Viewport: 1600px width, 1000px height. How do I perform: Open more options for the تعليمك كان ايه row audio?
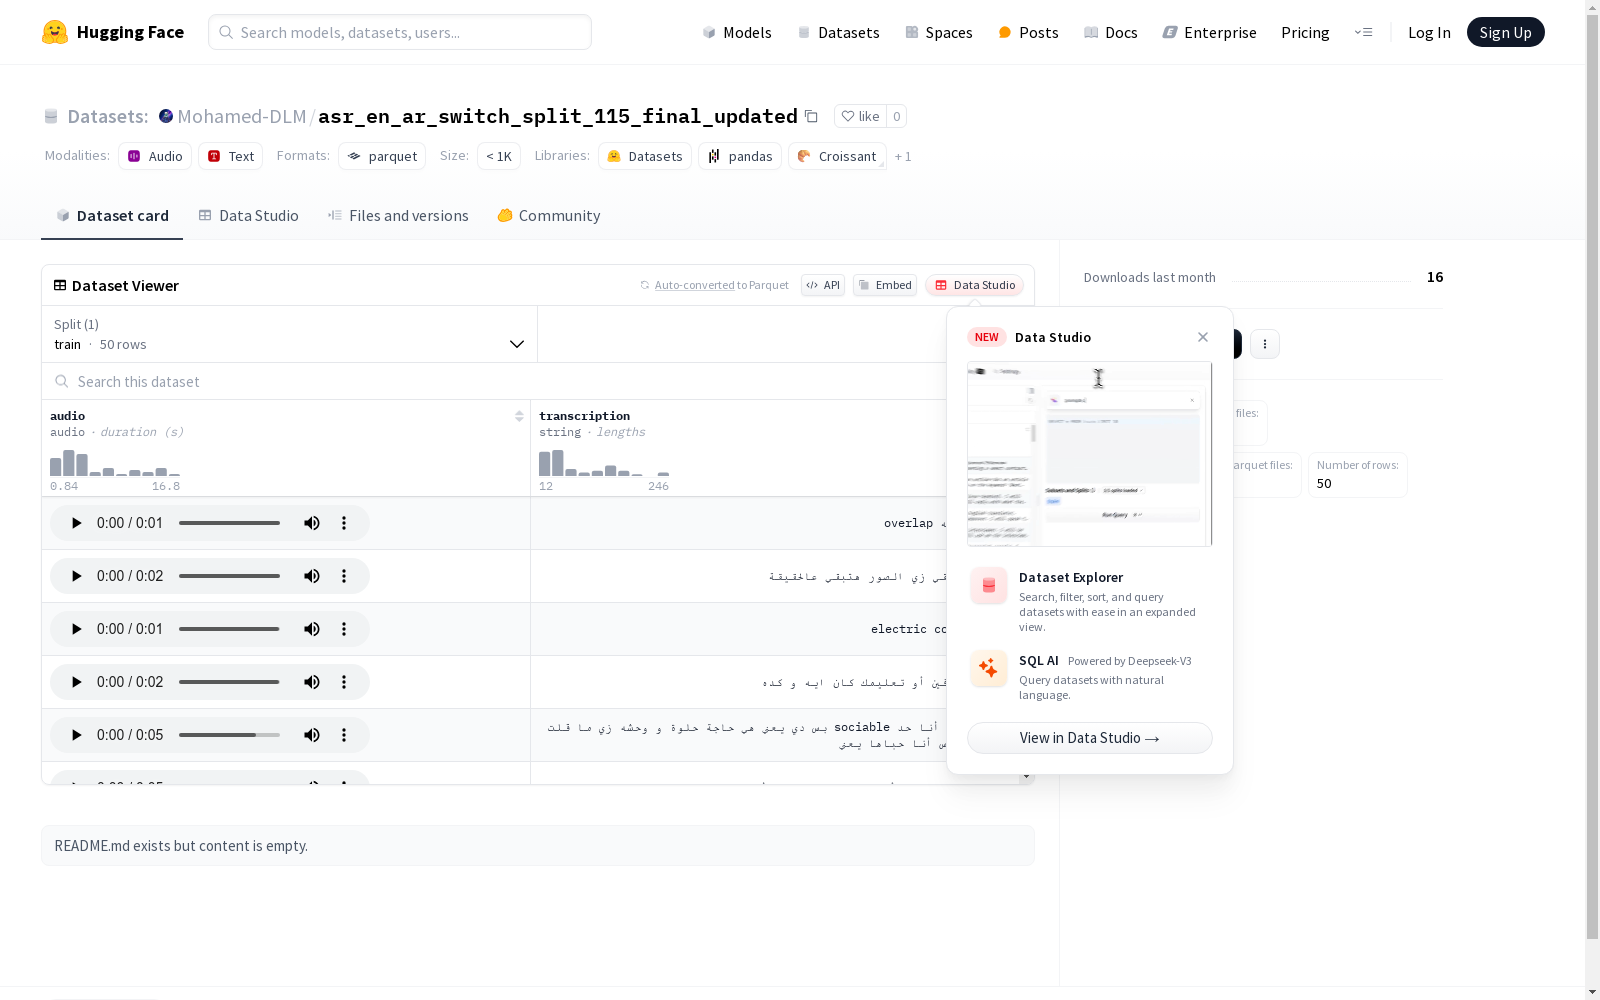pos(344,682)
